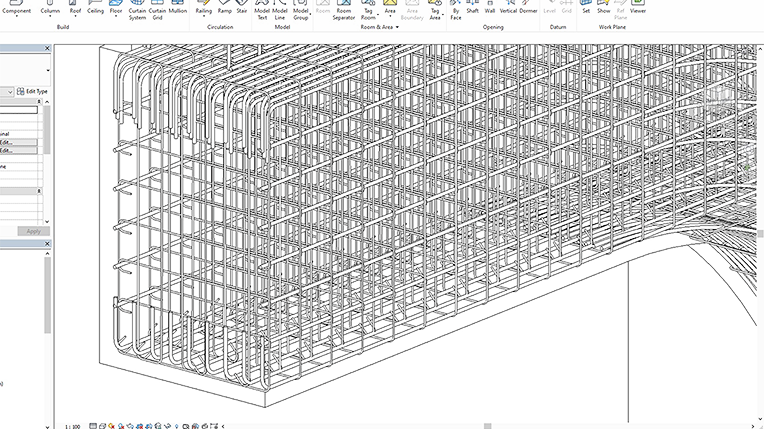This screenshot has height=429, width=764.
Task: Close the Properties palette
Action: [47, 48]
